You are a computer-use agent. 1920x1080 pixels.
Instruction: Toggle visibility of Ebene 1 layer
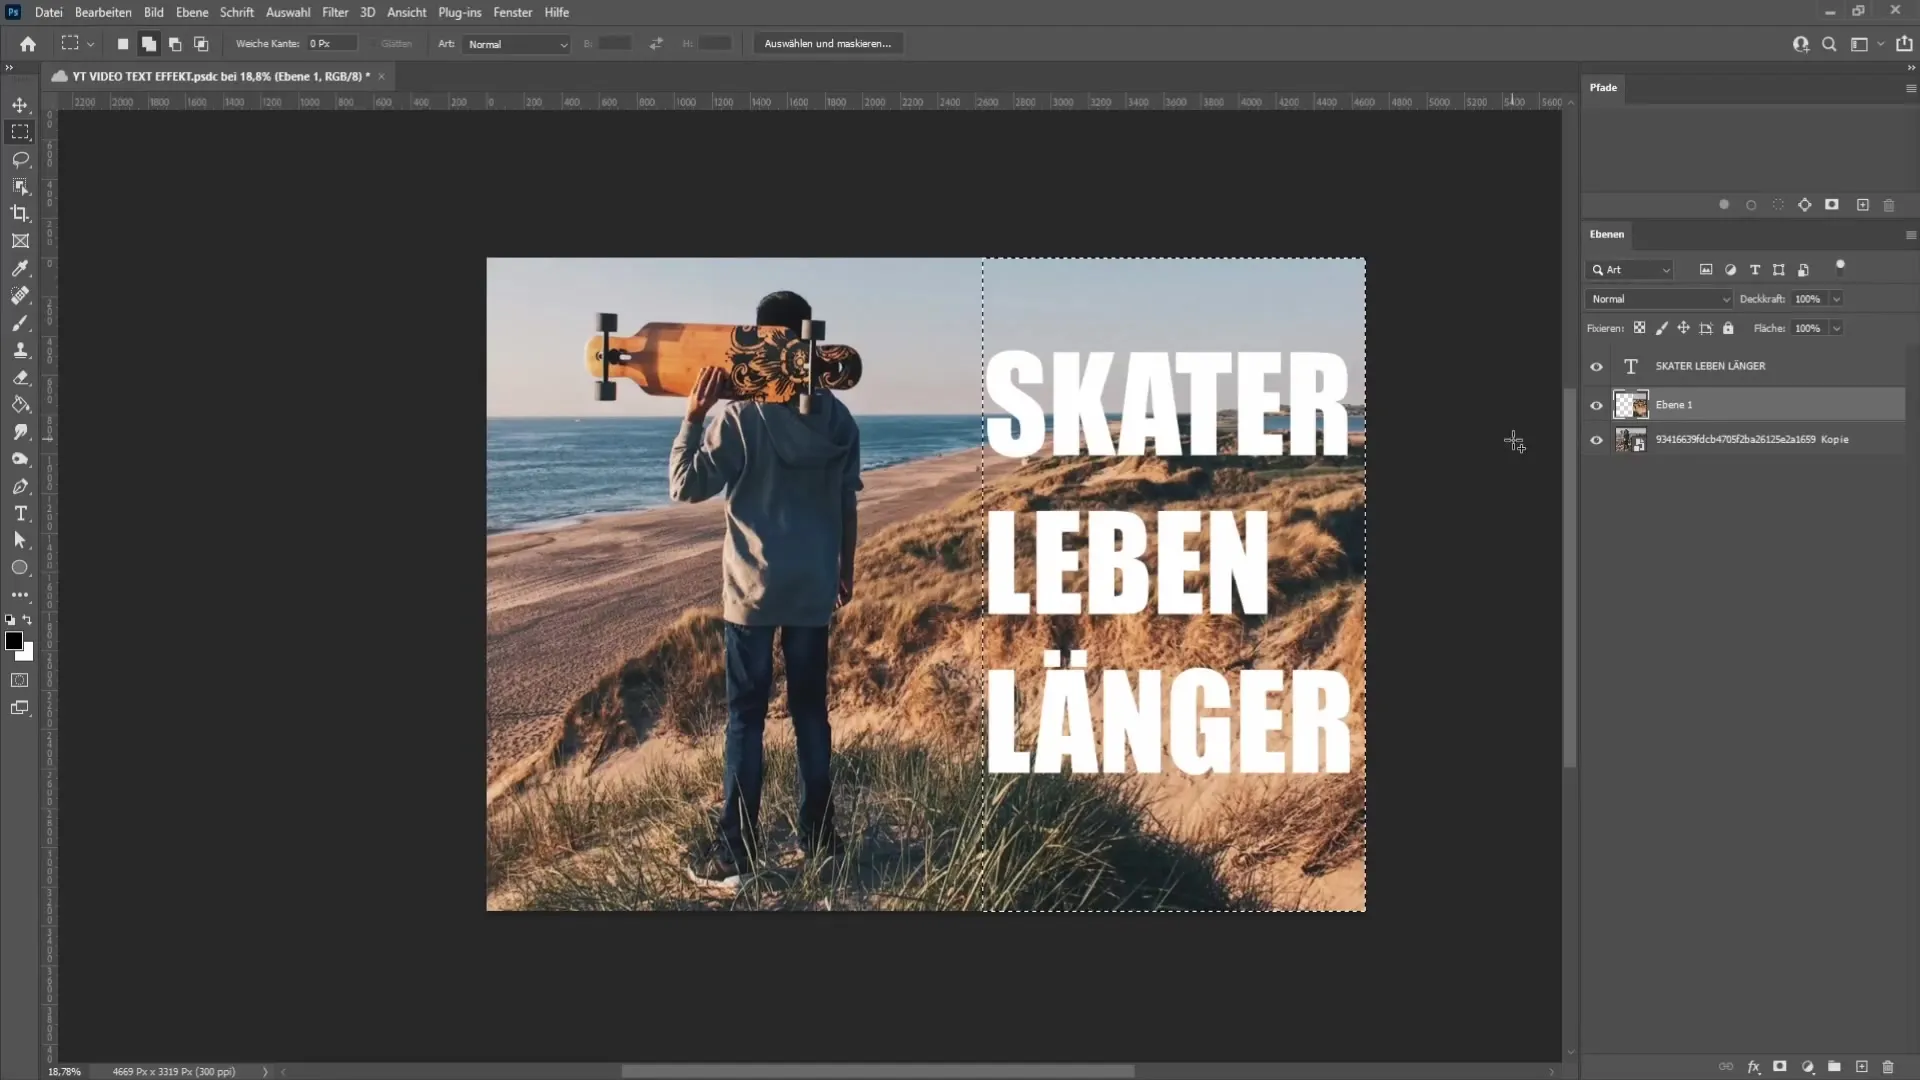(1597, 405)
